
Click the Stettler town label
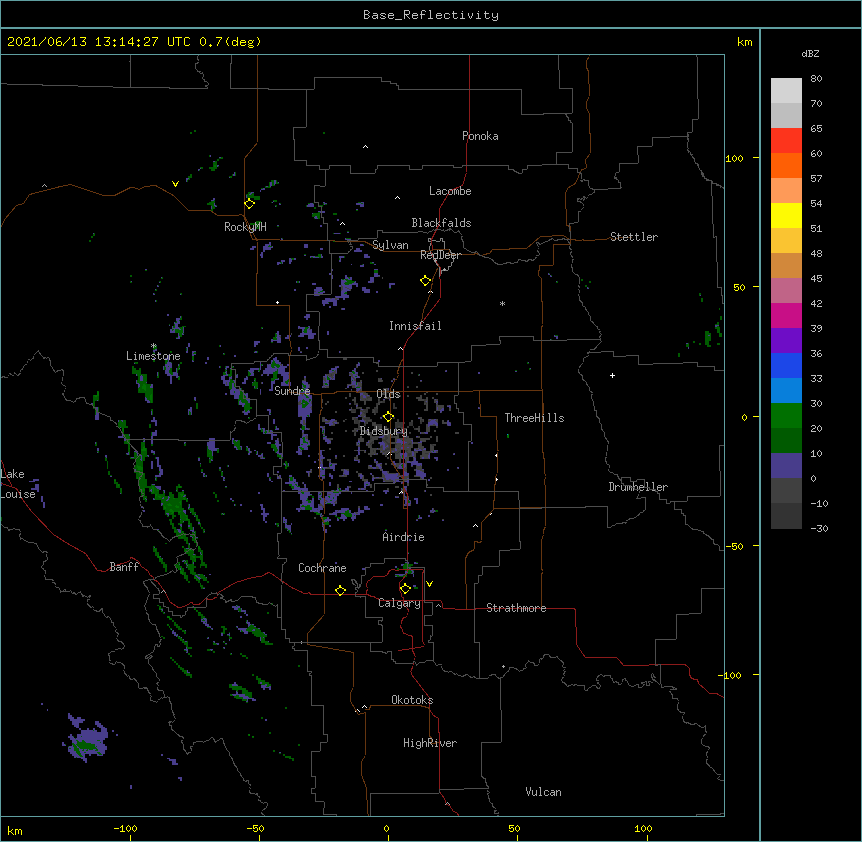tap(634, 237)
